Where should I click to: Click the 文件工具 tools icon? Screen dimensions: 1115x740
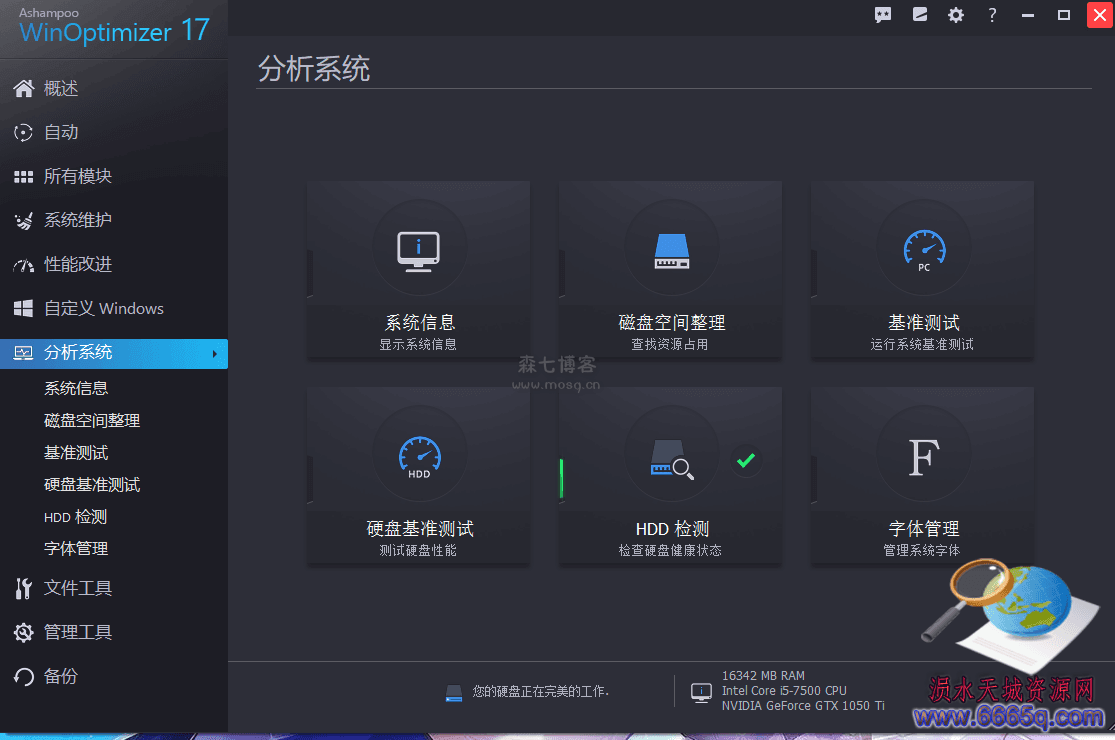pyautogui.click(x=23, y=589)
